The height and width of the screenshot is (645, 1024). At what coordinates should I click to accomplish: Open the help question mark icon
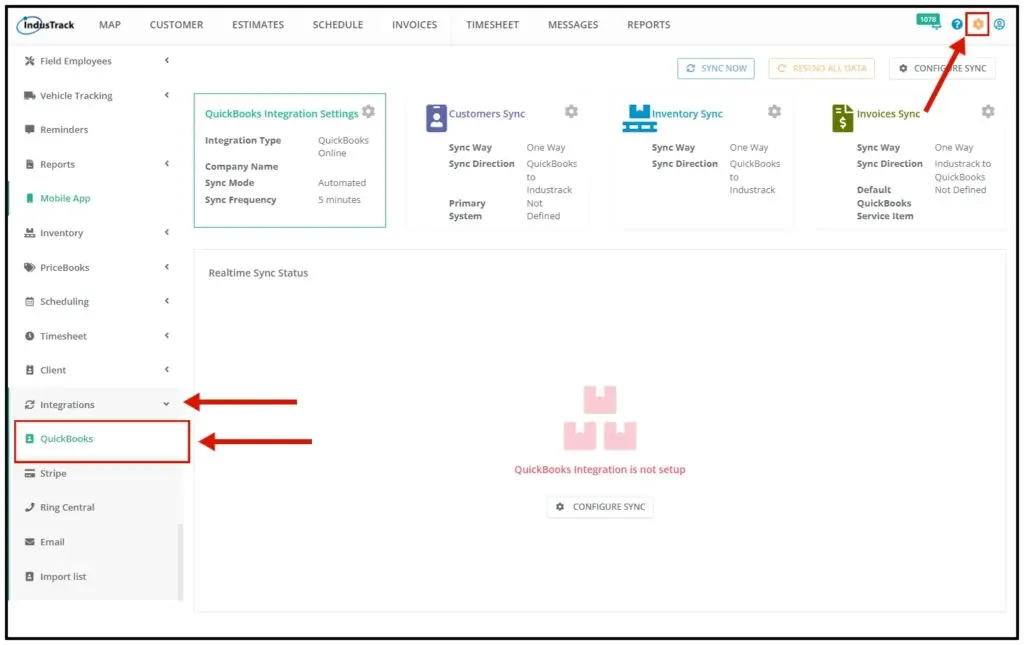point(957,24)
